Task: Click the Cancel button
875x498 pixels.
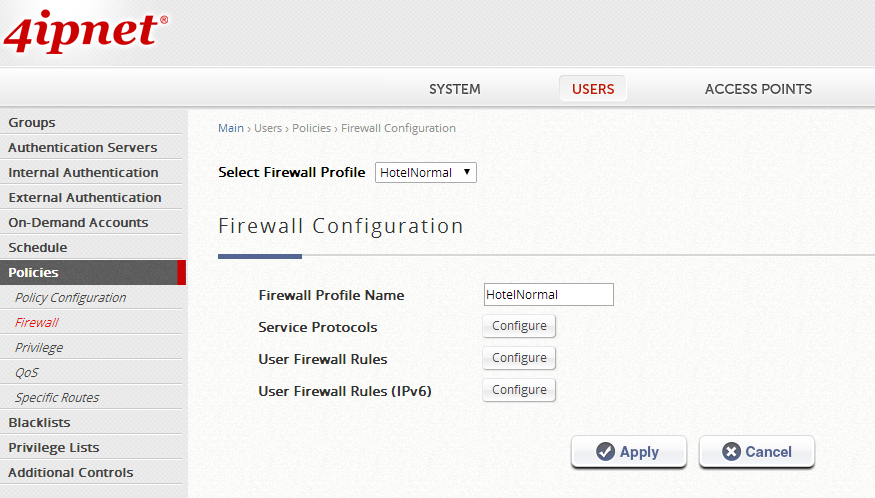Action: pos(756,452)
